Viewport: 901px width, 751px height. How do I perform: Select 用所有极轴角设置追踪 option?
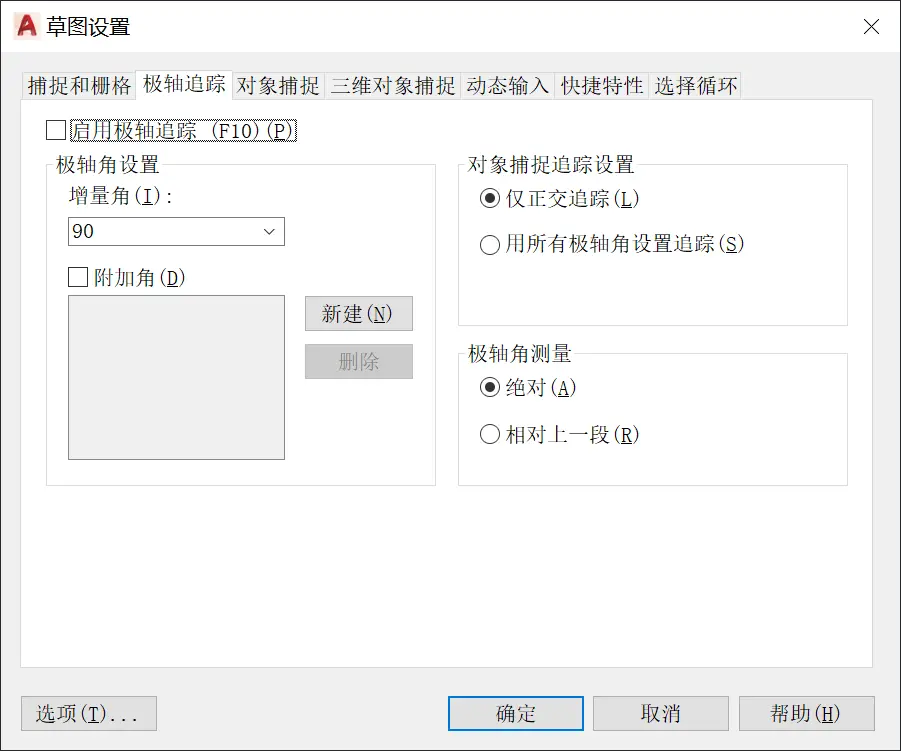coord(490,245)
